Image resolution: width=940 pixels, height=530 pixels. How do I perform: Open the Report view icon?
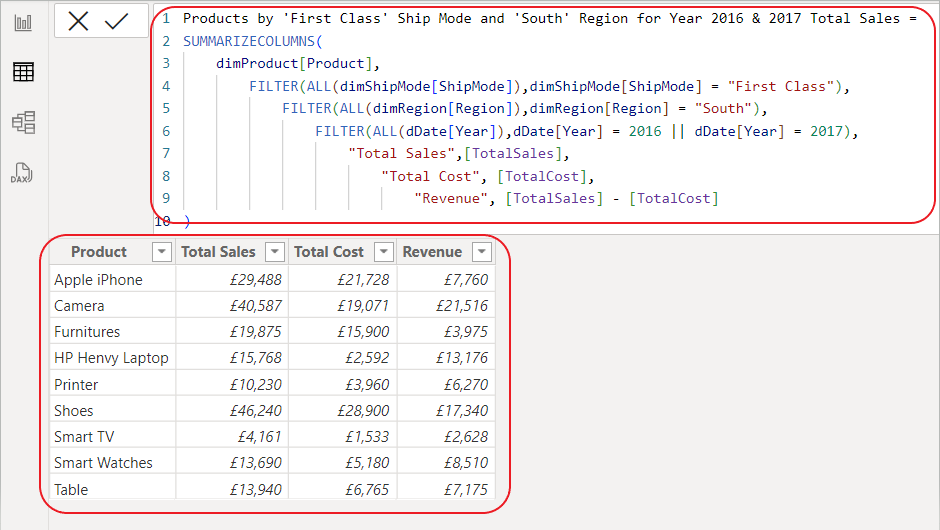pos(23,23)
